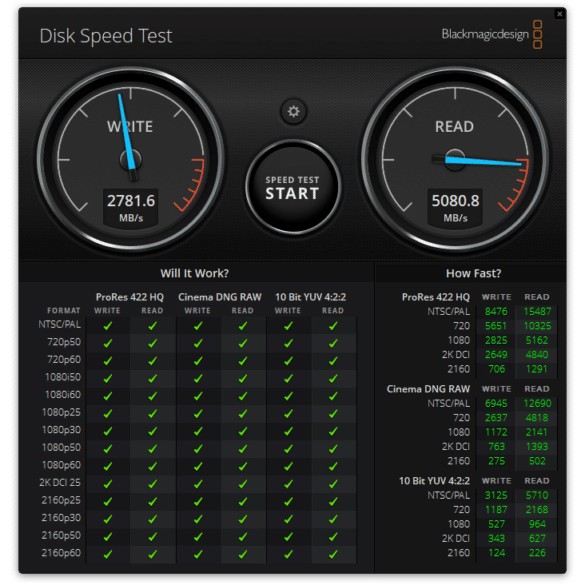Click the write speed value 2781.6
Screen dimensions: 585x585
131,201
